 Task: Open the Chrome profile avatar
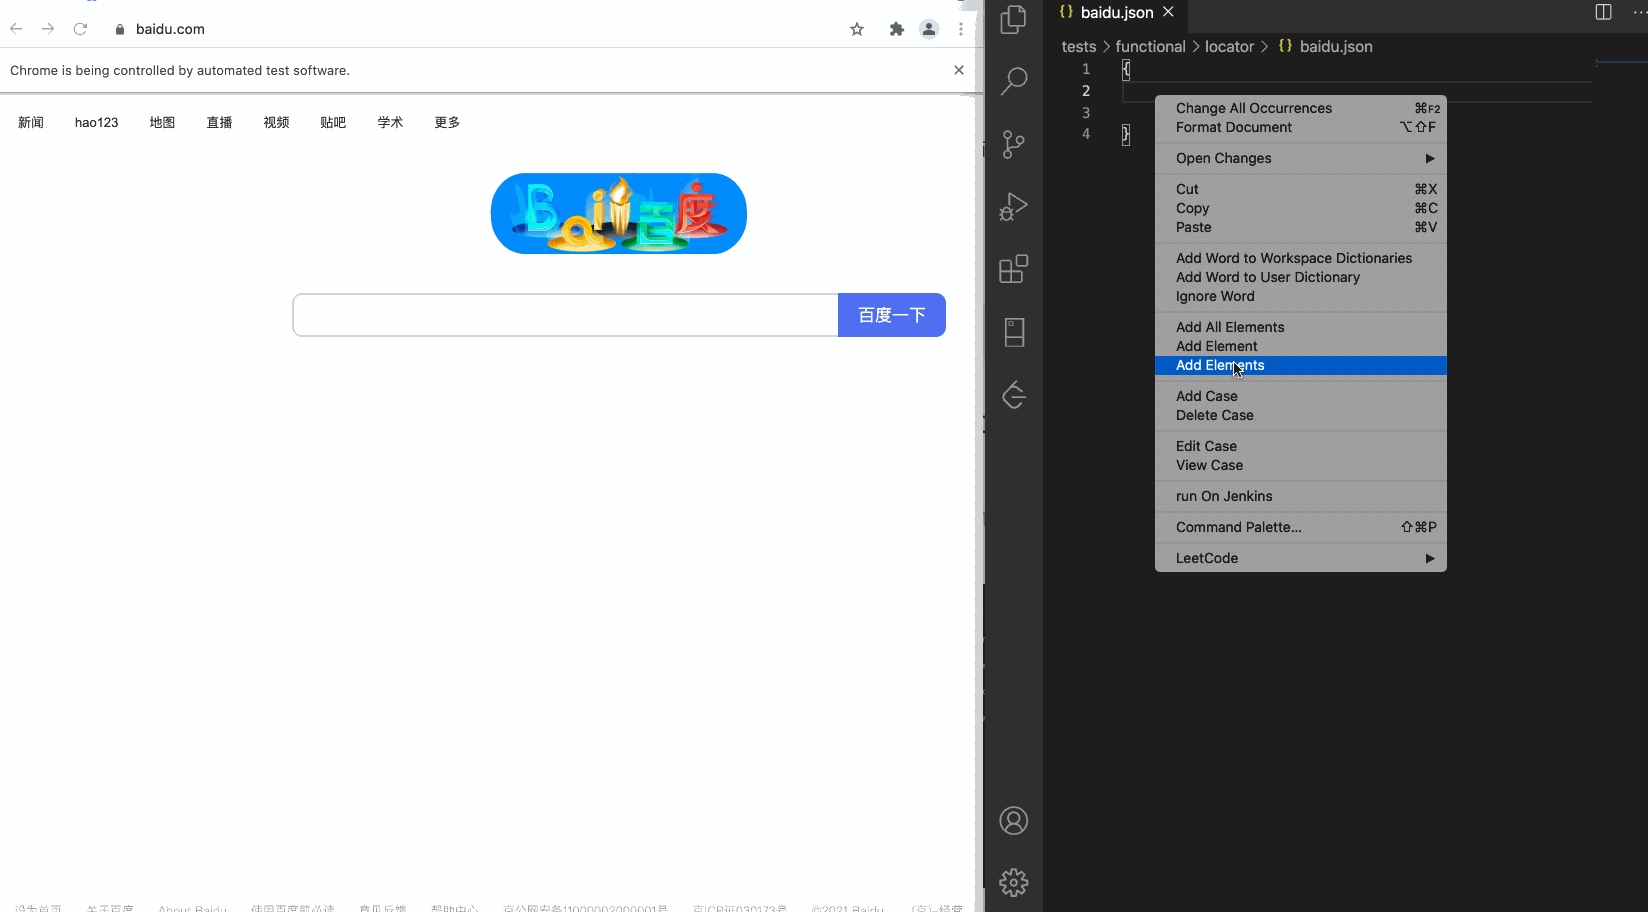point(929,29)
